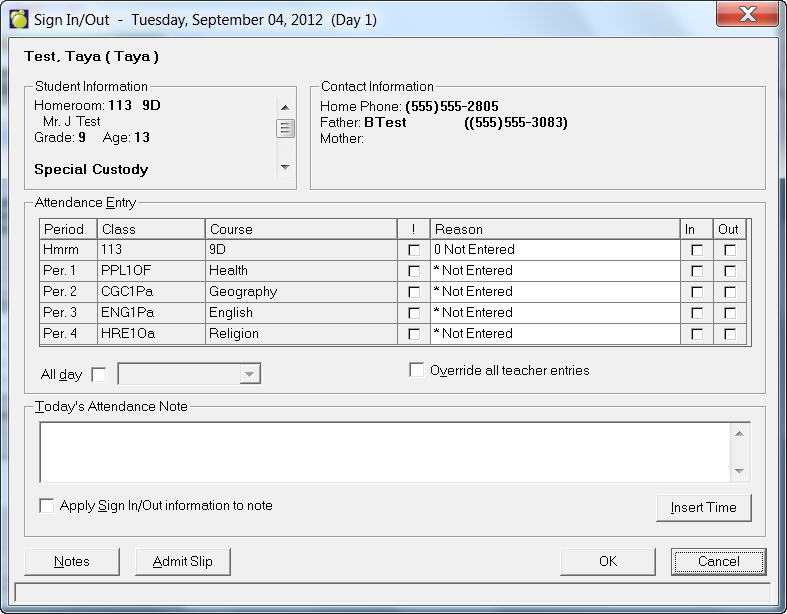Tick the exclamation flag for Geography row
Screen dimensions: 787x614
414,292
